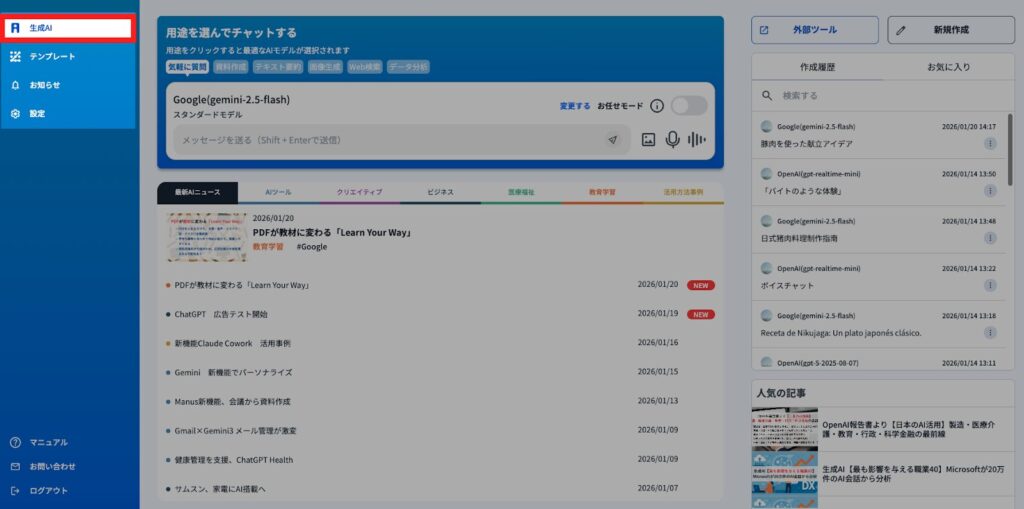Click the image attachment icon
Viewport: 1024px width, 509px height.
(x=648, y=140)
